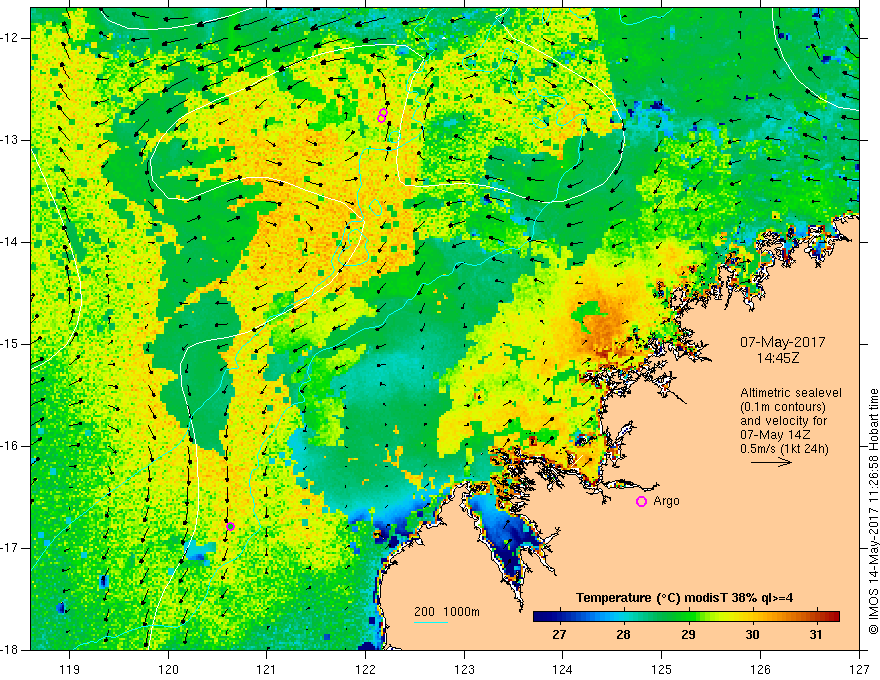Click the 'Temperature (°C) modisT 38% ql>=4' title

click(x=684, y=598)
